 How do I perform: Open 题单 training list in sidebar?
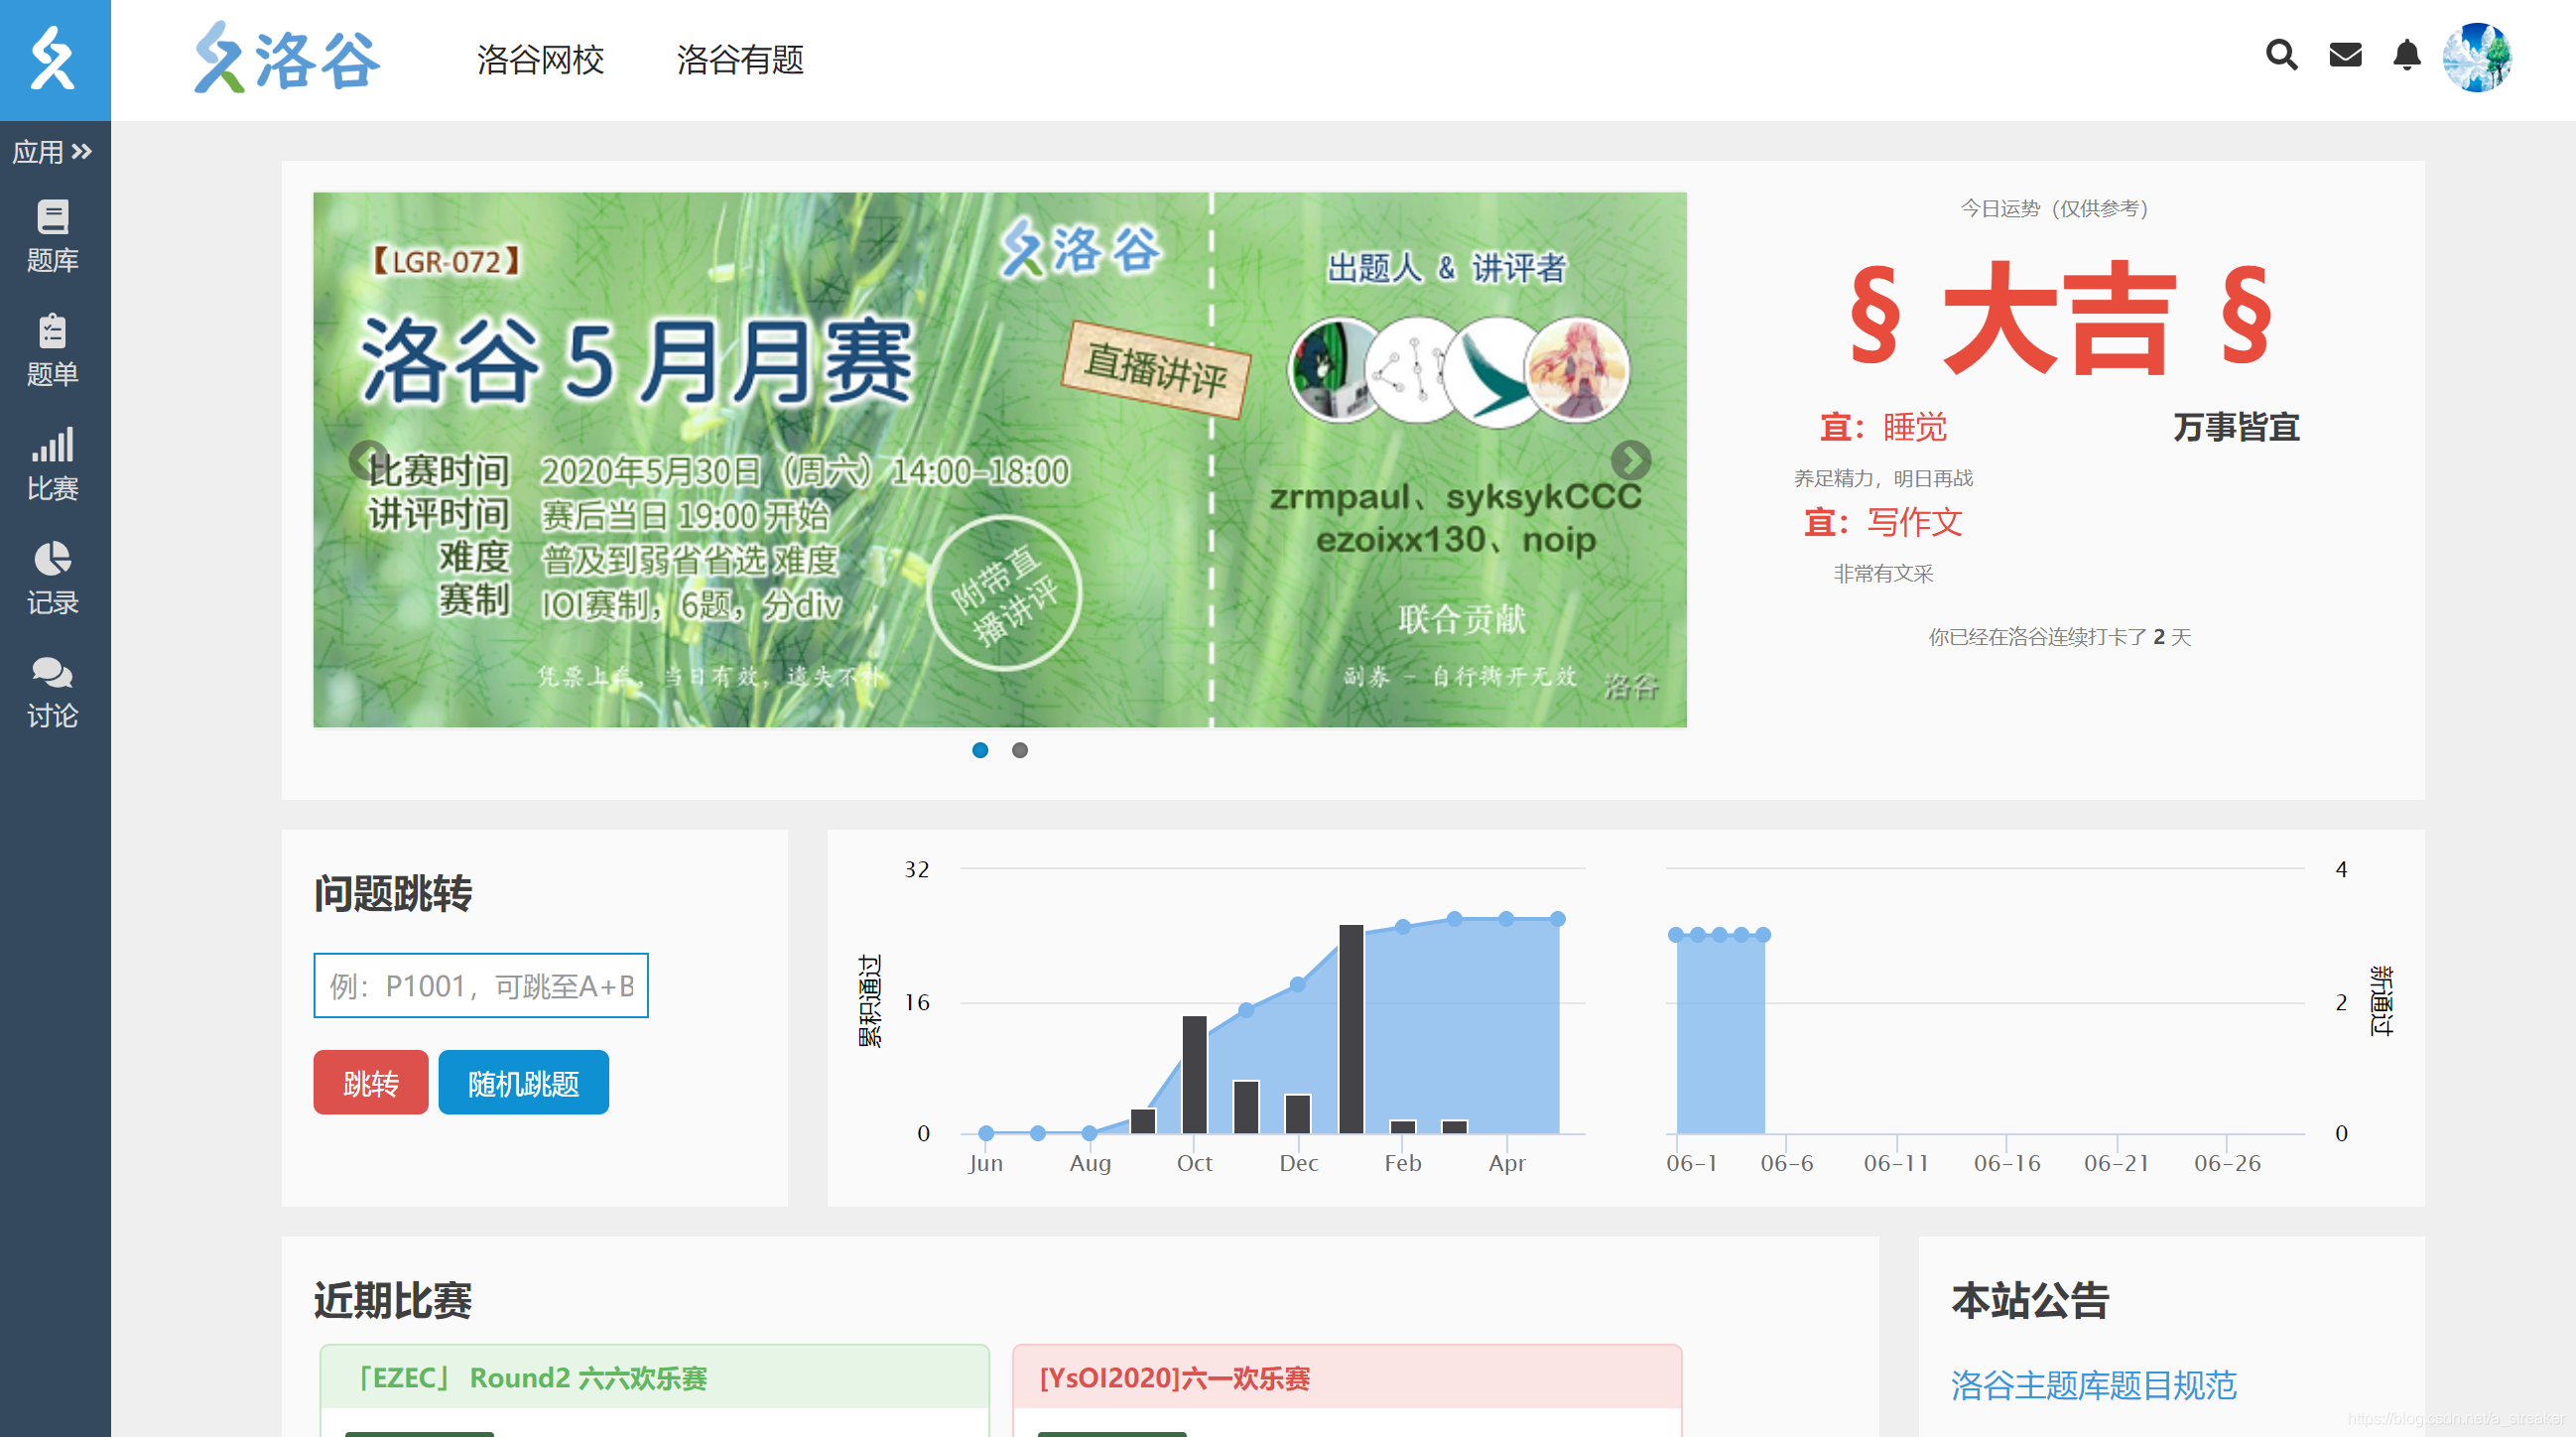click(x=52, y=351)
